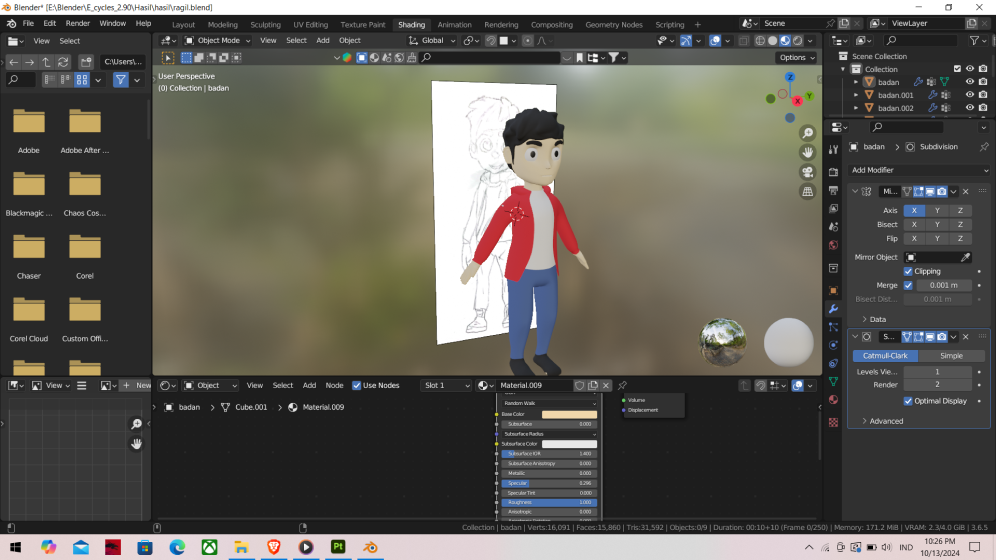Open Global transform orientation dropdown
This screenshot has width=996, height=560.
[x=432, y=41]
